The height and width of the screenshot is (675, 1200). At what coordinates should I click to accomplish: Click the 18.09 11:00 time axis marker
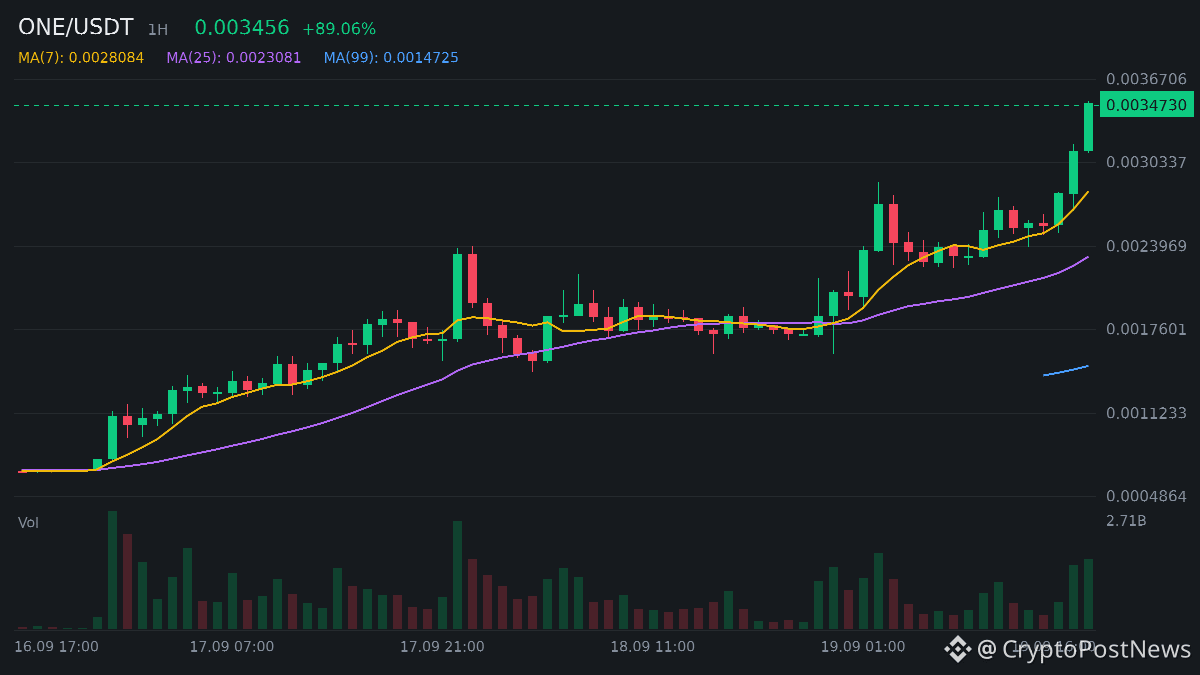coord(652,647)
